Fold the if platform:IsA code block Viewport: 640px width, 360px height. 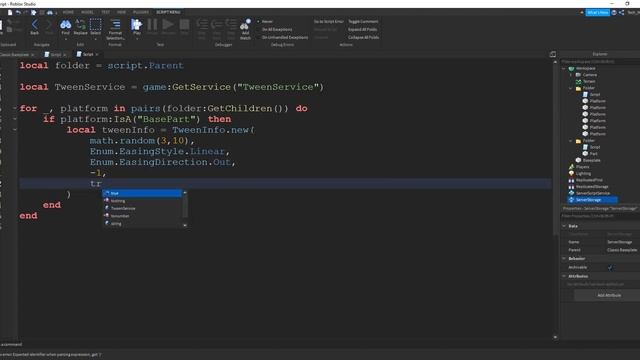tap(15, 119)
